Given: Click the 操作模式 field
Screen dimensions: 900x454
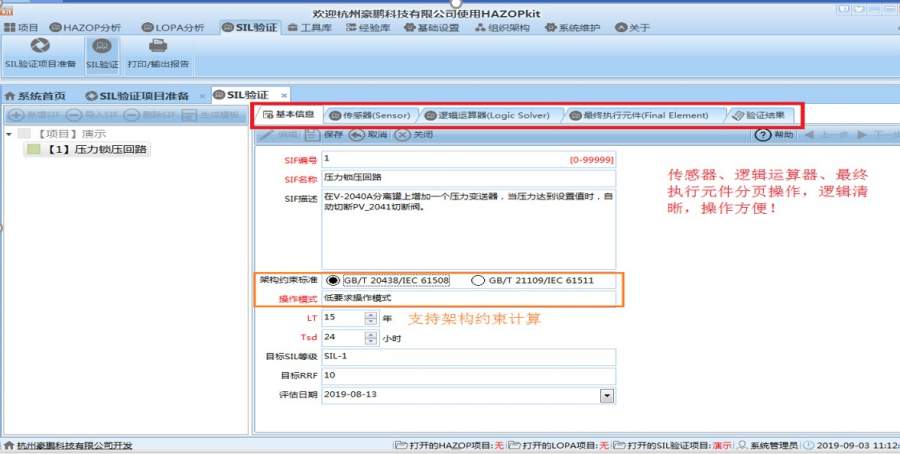Looking at the screenshot, I should click(468, 298).
